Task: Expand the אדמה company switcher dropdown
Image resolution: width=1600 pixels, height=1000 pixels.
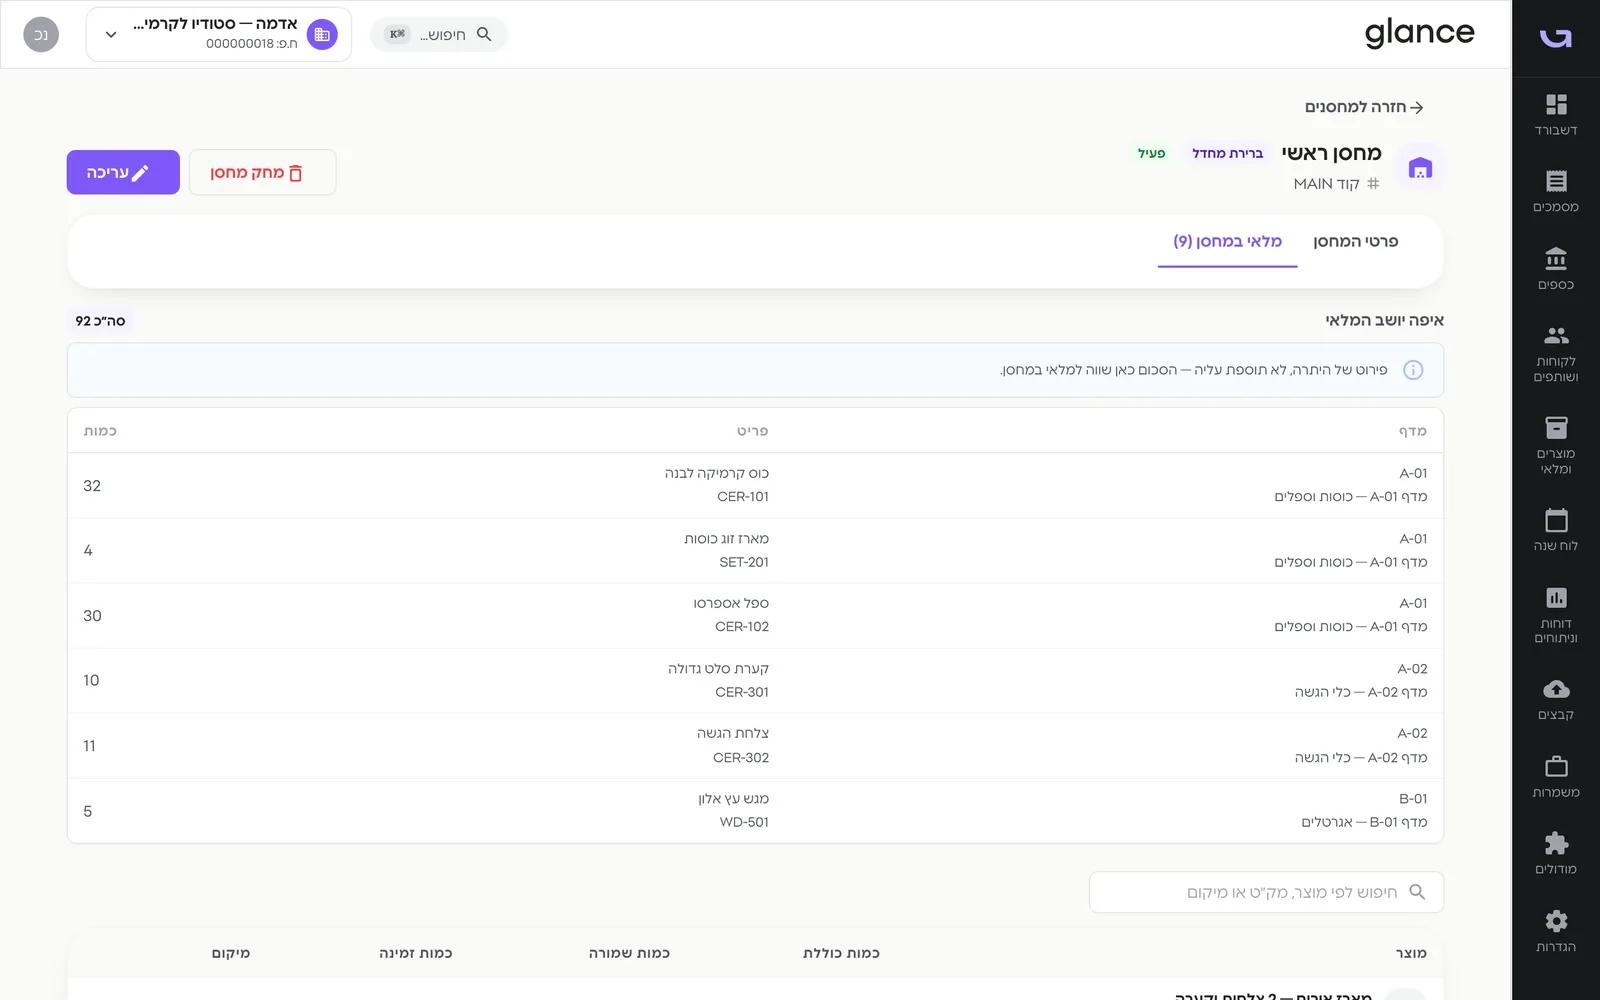Action: click(x=218, y=35)
